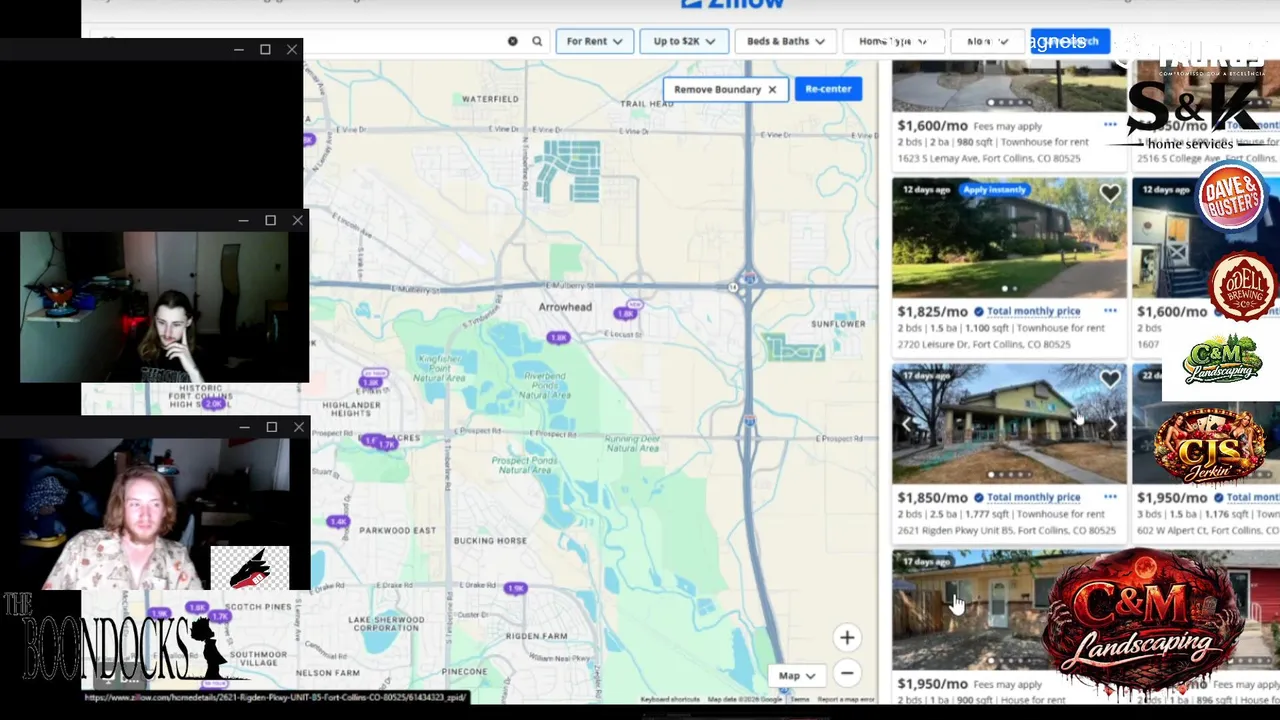Select the 1.9K map marker near Drake Rd
Image resolution: width=1280 pixels, height=720 pixels.
pos(516,589)
